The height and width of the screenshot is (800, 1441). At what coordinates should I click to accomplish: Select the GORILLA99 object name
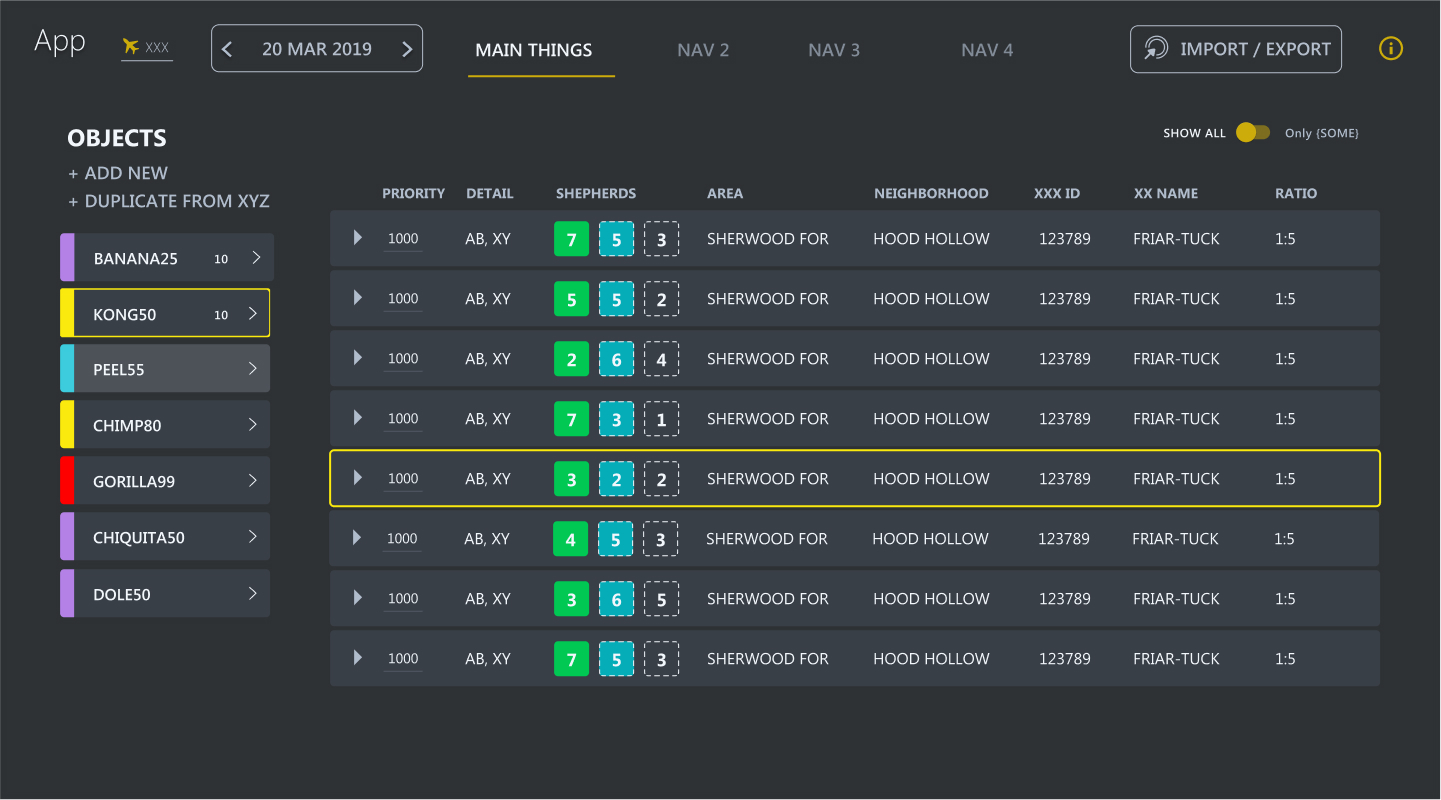tap(134, 482)
